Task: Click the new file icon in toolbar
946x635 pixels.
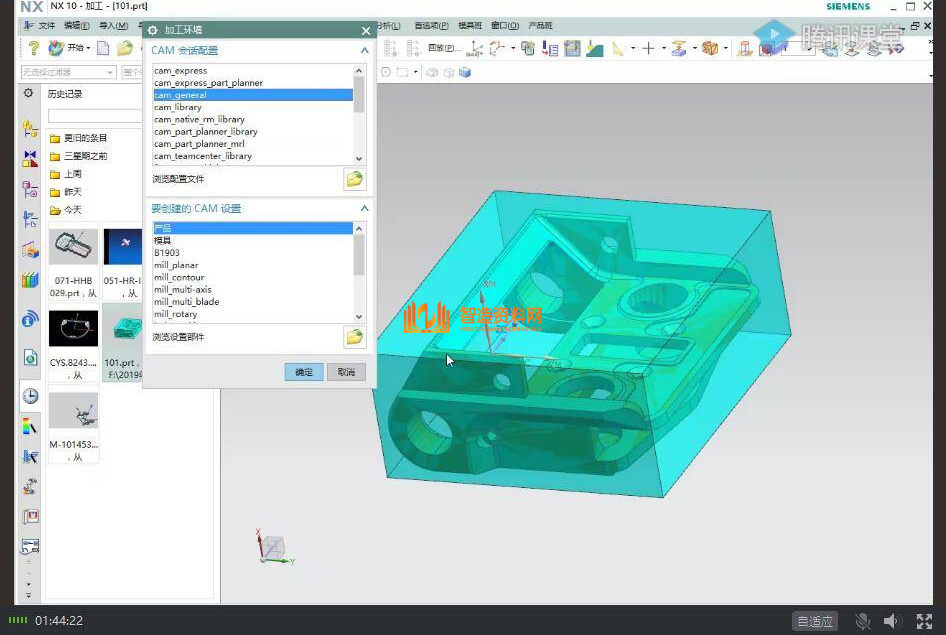Action: pos(103,48)
